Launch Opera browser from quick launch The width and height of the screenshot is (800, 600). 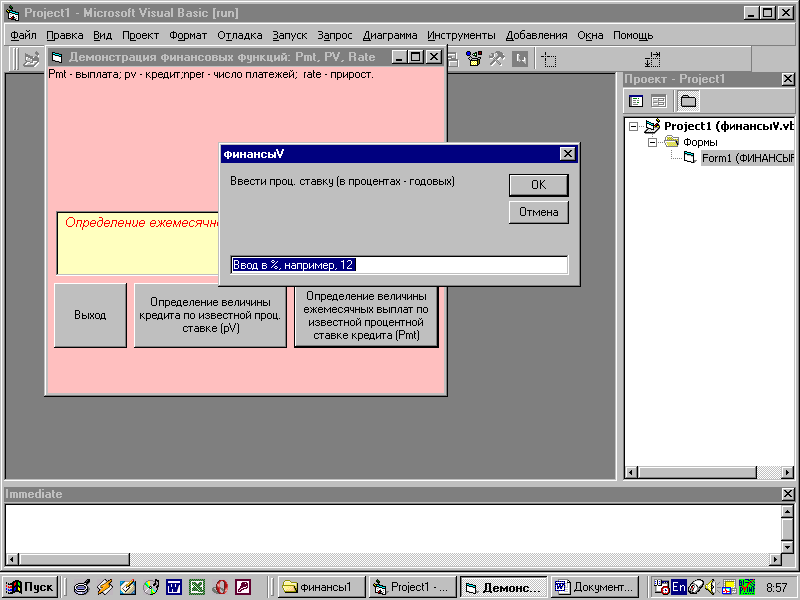[220, 587]
